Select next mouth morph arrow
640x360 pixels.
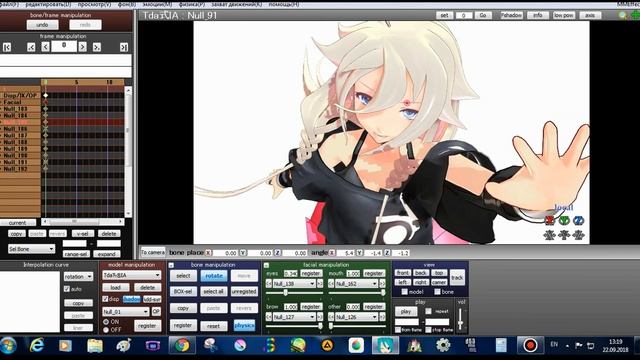(382, 283)
